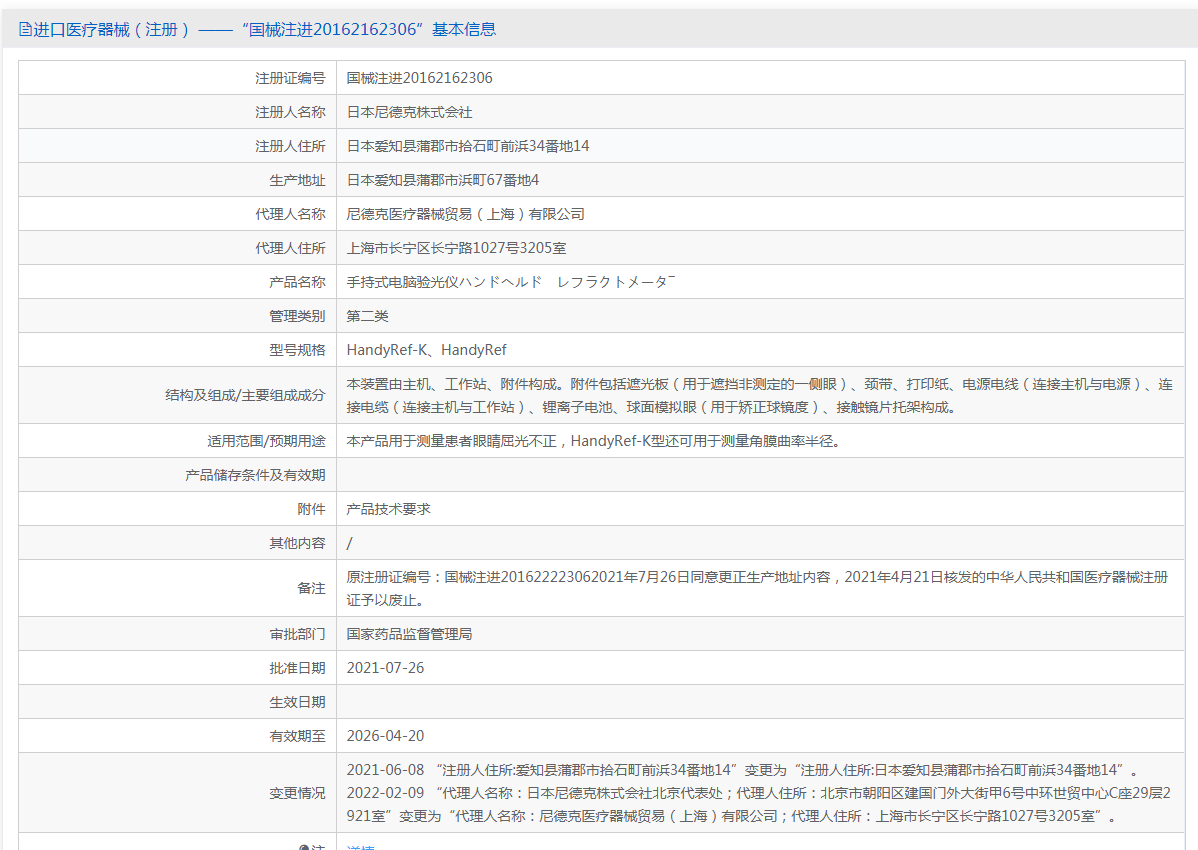This screenshot has height=850, width=1198.
Task: Click the 生效日期 label
Action: coord(297,702)
